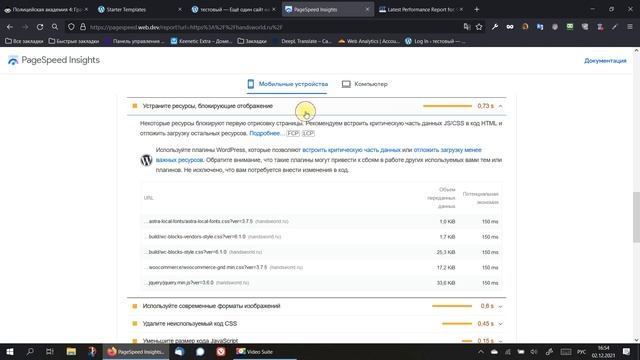Click the computer monitor icon in the device tabs
Viewport: 640px width, 360px height.
tap(346, 84)
